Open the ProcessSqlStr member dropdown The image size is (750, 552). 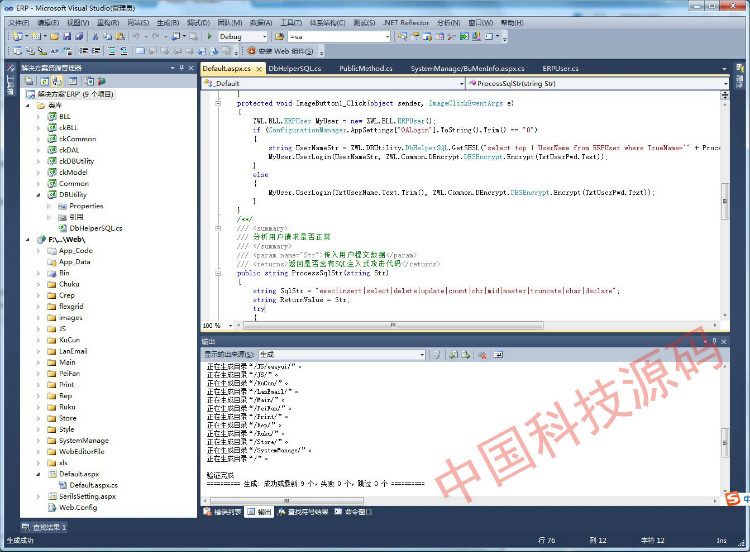coord(602,84)
